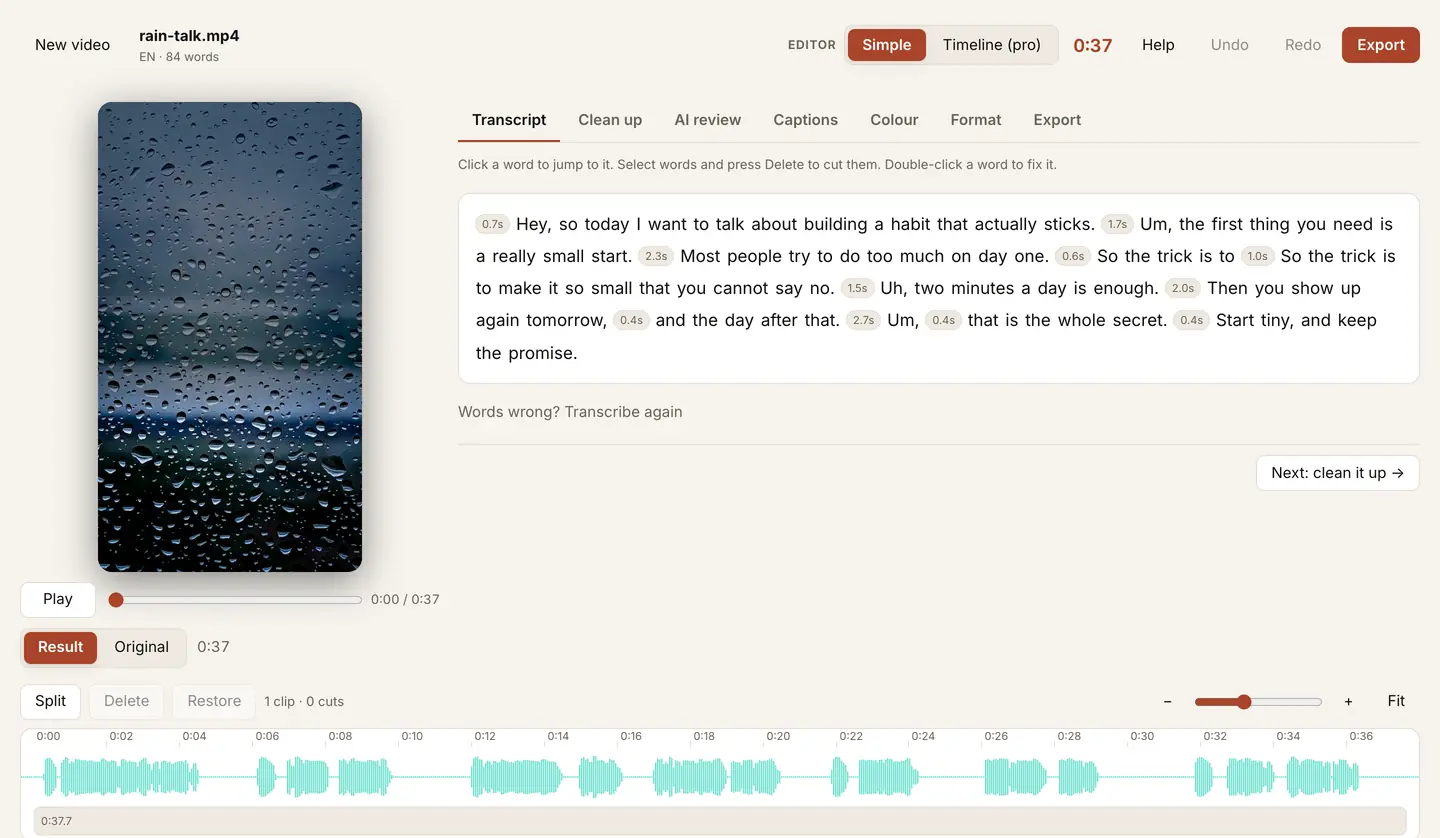1440x838 pixels.
Task: Click the Restore button
Action: (214, 701)
